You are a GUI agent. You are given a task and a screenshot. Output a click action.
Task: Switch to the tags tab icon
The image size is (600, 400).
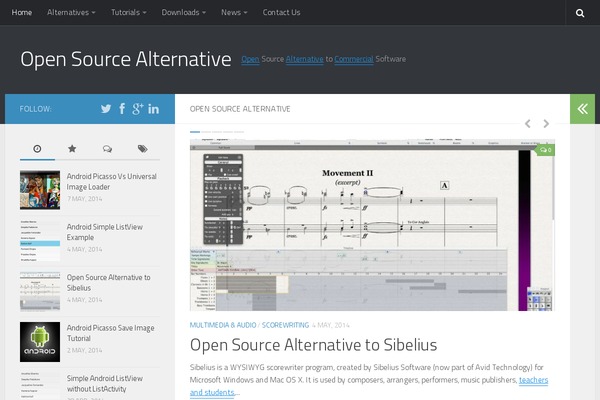(x=142, y=149)
